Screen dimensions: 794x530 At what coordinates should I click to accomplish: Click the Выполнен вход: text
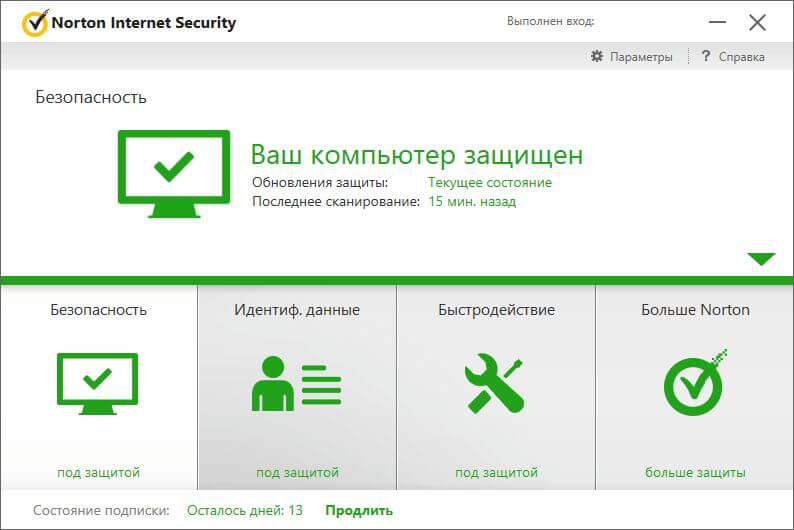[550, 21]
